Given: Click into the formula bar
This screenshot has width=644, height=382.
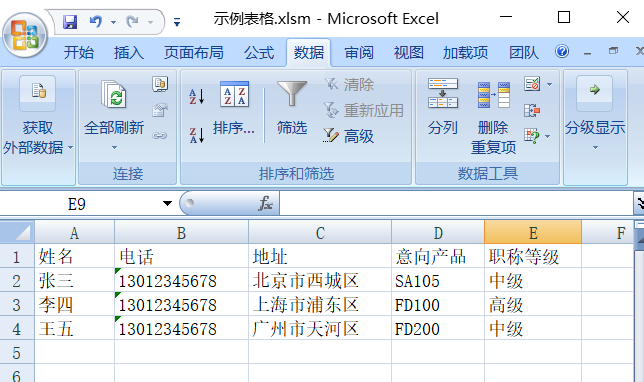Looking at the screenshot, I should point(456,204).
